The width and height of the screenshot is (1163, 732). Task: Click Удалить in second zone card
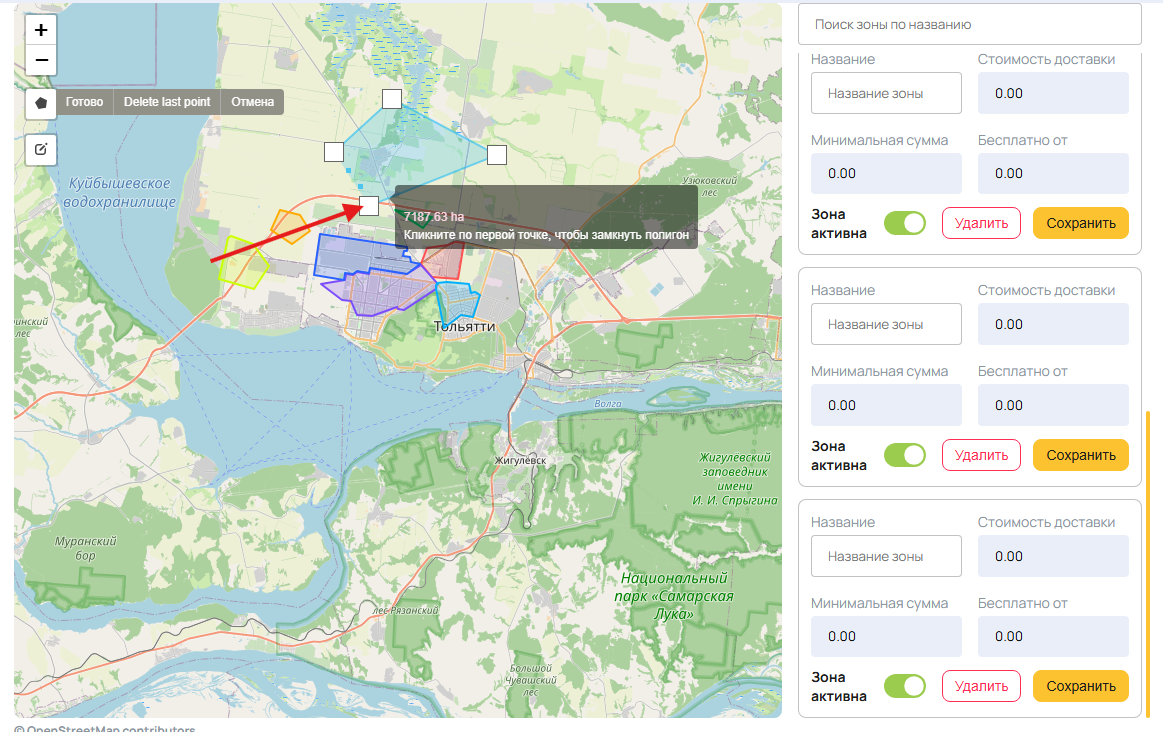click(981, 455)
